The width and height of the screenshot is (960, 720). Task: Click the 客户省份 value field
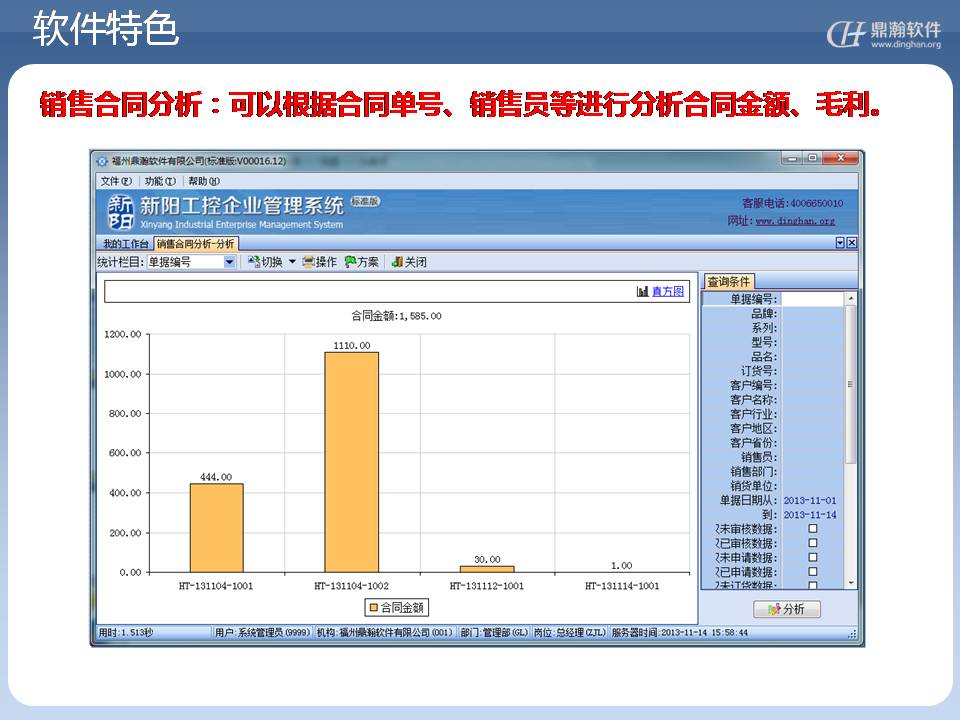tap(812, 443)
